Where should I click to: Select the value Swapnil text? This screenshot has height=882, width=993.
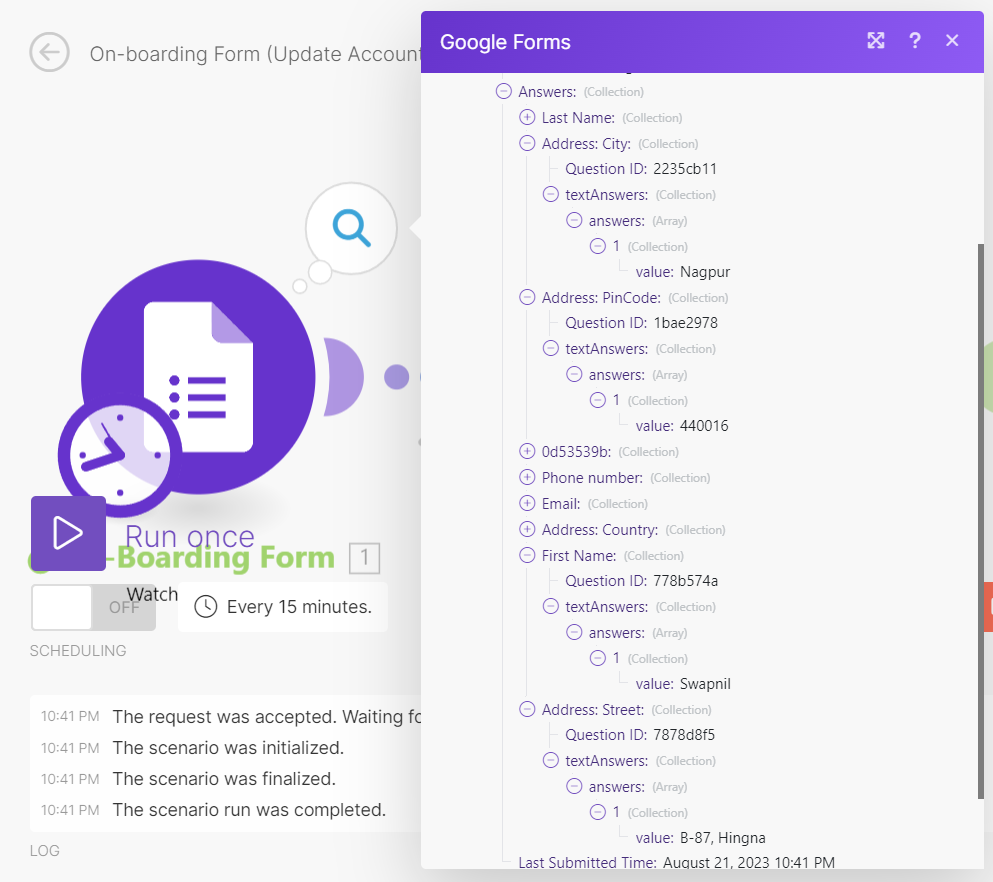(x=705, y=684)
